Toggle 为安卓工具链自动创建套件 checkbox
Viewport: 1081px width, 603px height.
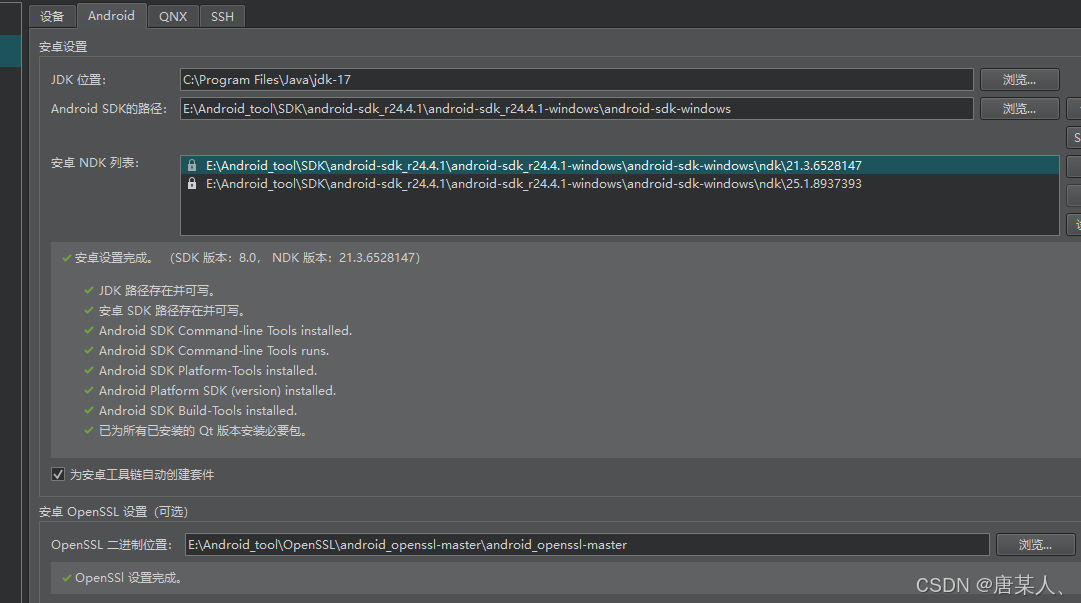[x=58, y=476]
